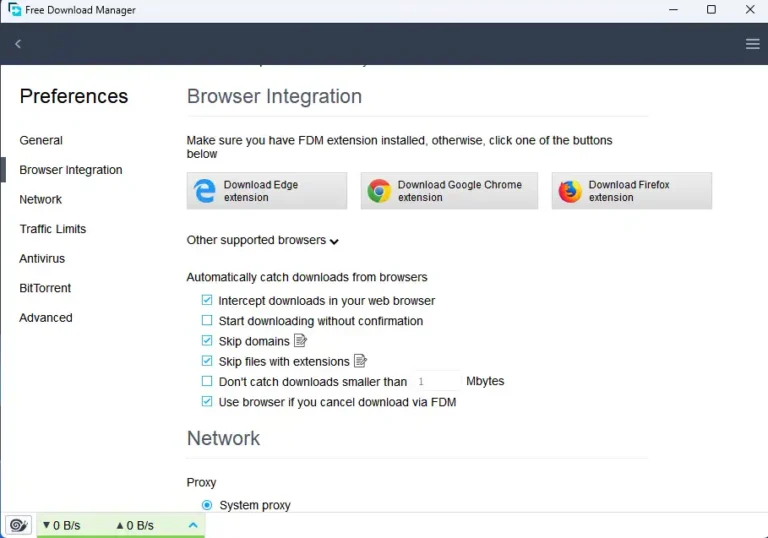768x538 pixels.
Task: Jump to BitTorrent settings
Action: click(x=45, y=288)
